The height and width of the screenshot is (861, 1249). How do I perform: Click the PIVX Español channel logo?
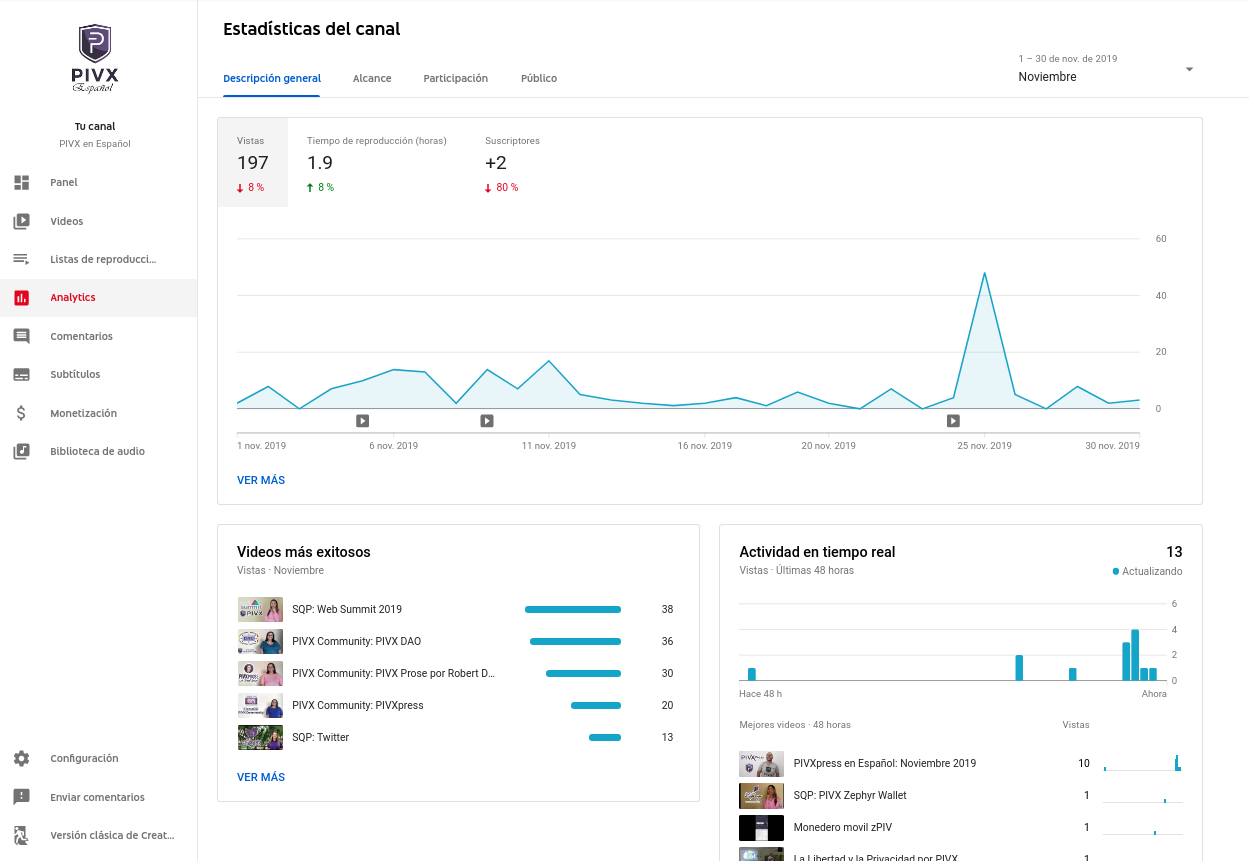tap(95, 58)
